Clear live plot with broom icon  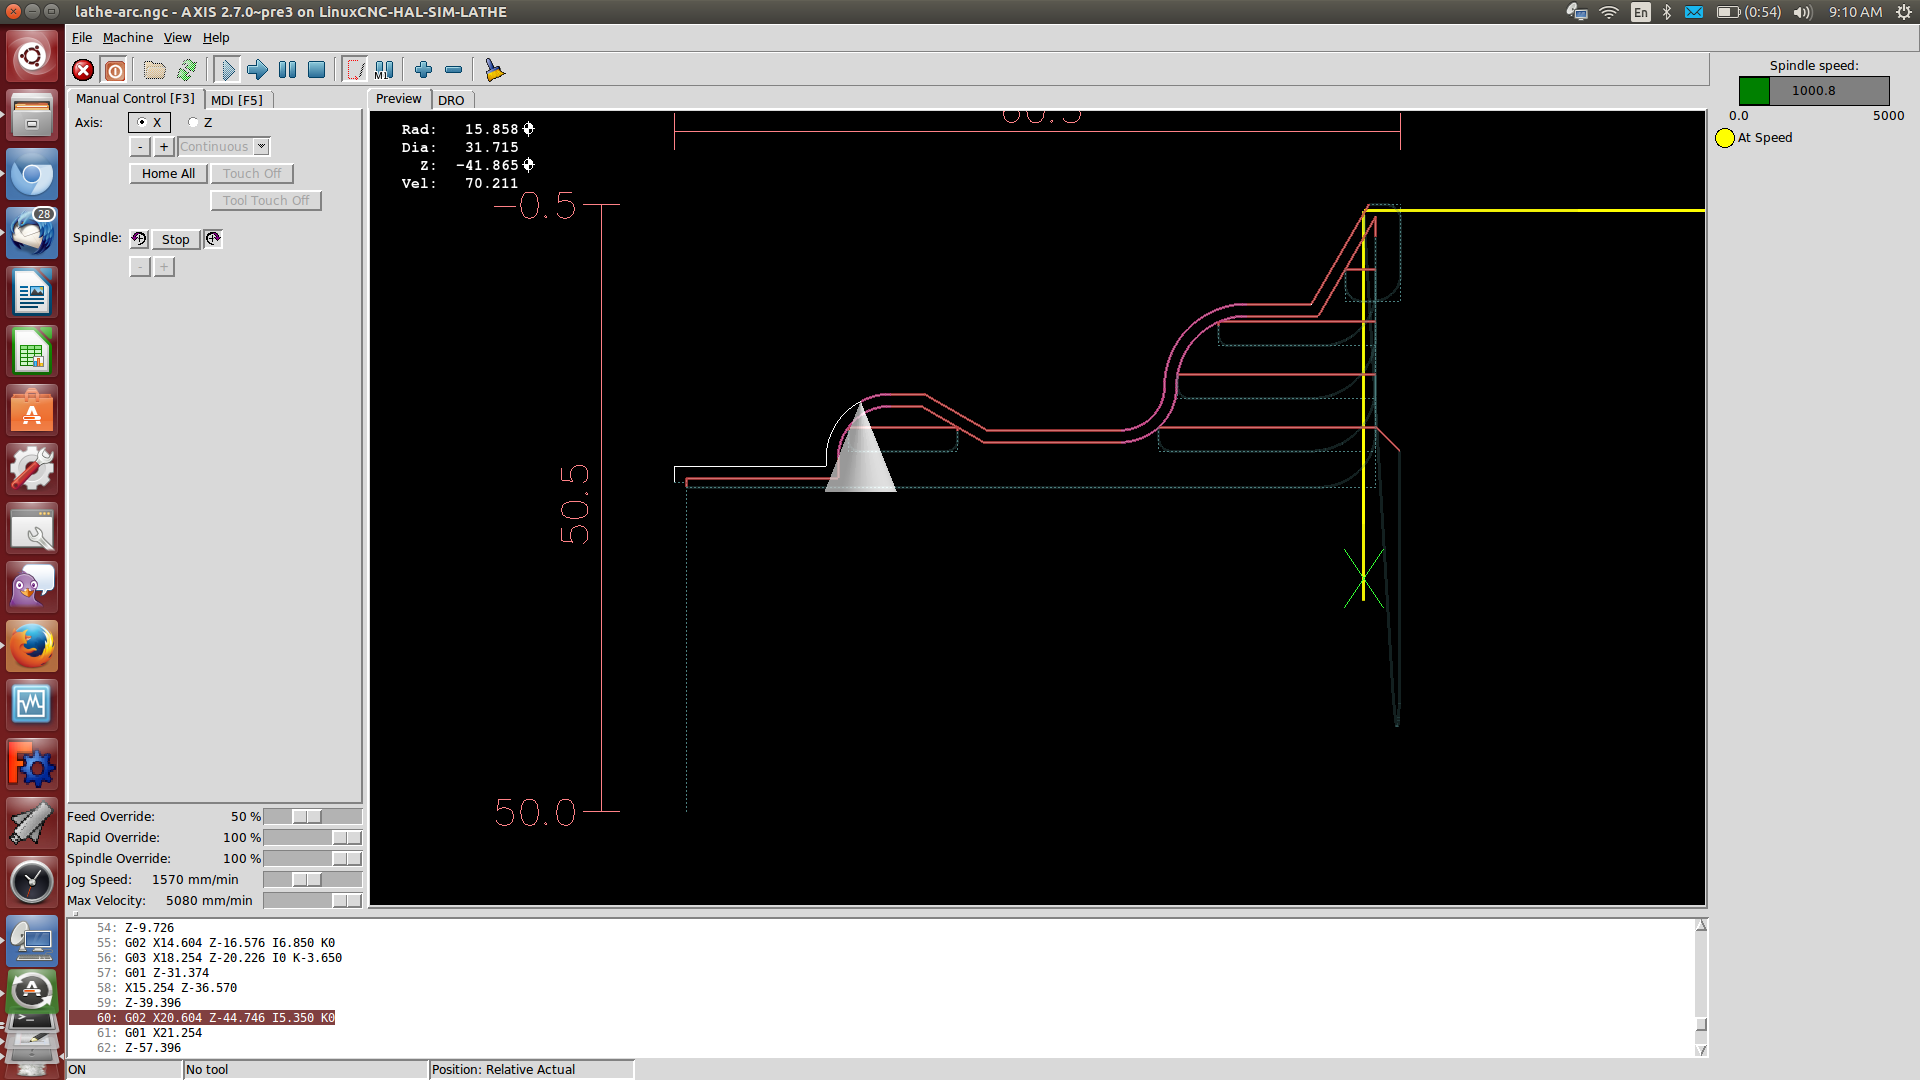point(494,70)
